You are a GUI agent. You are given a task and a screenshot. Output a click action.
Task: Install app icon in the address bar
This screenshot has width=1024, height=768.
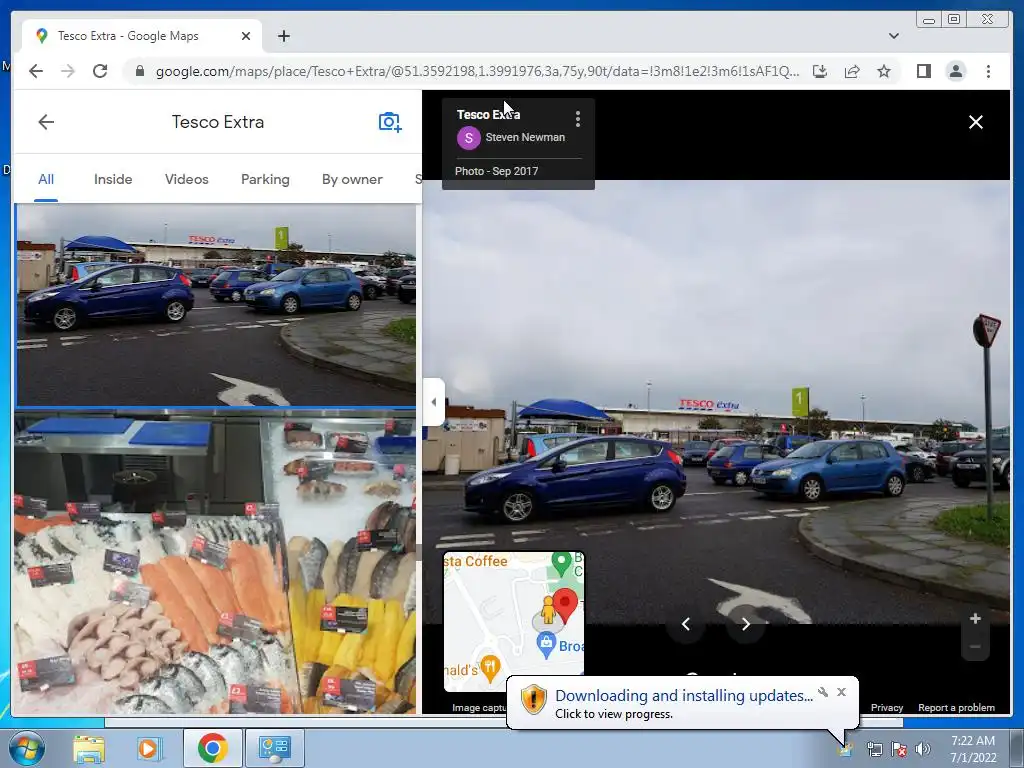click(820, 71)
